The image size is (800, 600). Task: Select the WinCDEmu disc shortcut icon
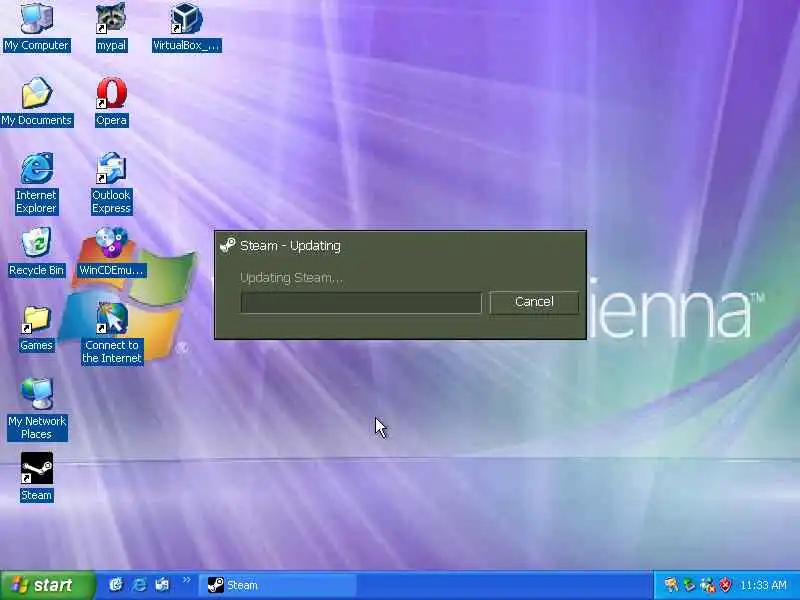[x=112, y=243]
